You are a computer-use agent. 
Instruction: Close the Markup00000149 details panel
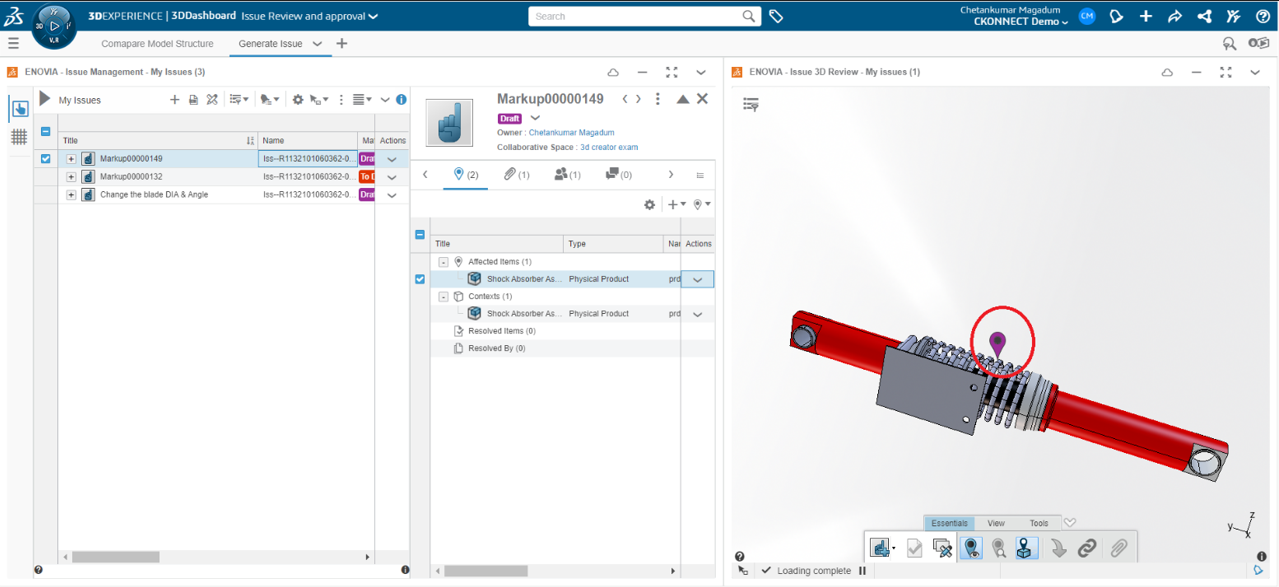pos(702,99)
